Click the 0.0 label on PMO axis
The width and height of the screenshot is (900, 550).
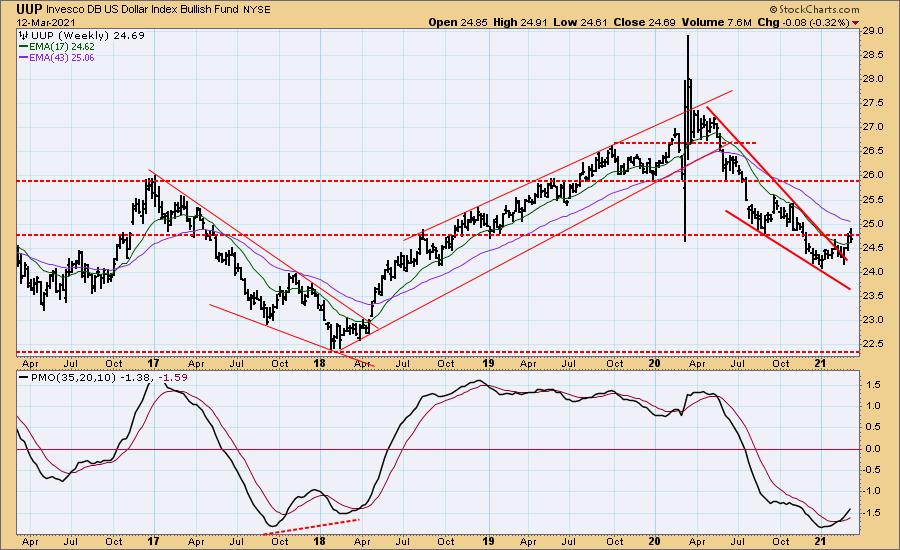(x=874, y=449)
